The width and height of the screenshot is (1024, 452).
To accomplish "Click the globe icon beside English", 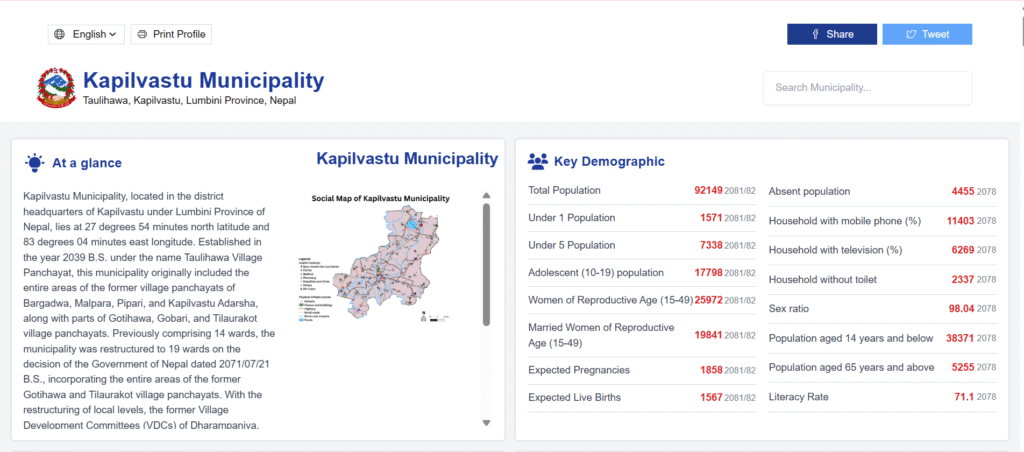I will tap(60, 34).
